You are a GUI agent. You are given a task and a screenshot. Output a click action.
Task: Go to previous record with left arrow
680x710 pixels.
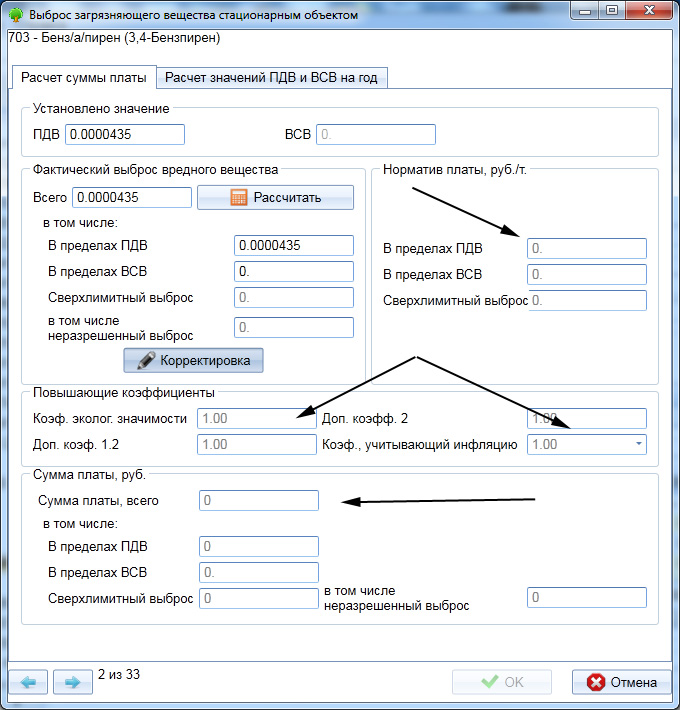click(28, 682)
